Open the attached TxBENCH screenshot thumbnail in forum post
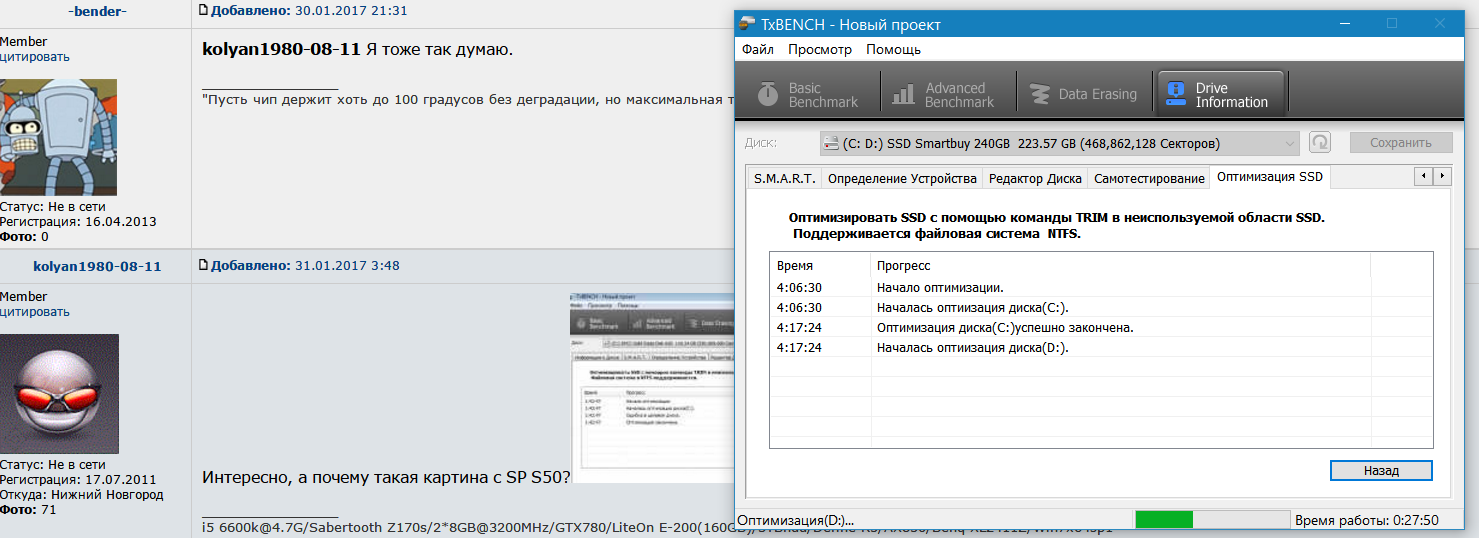The image size is (1479, 538). [651, 387]
